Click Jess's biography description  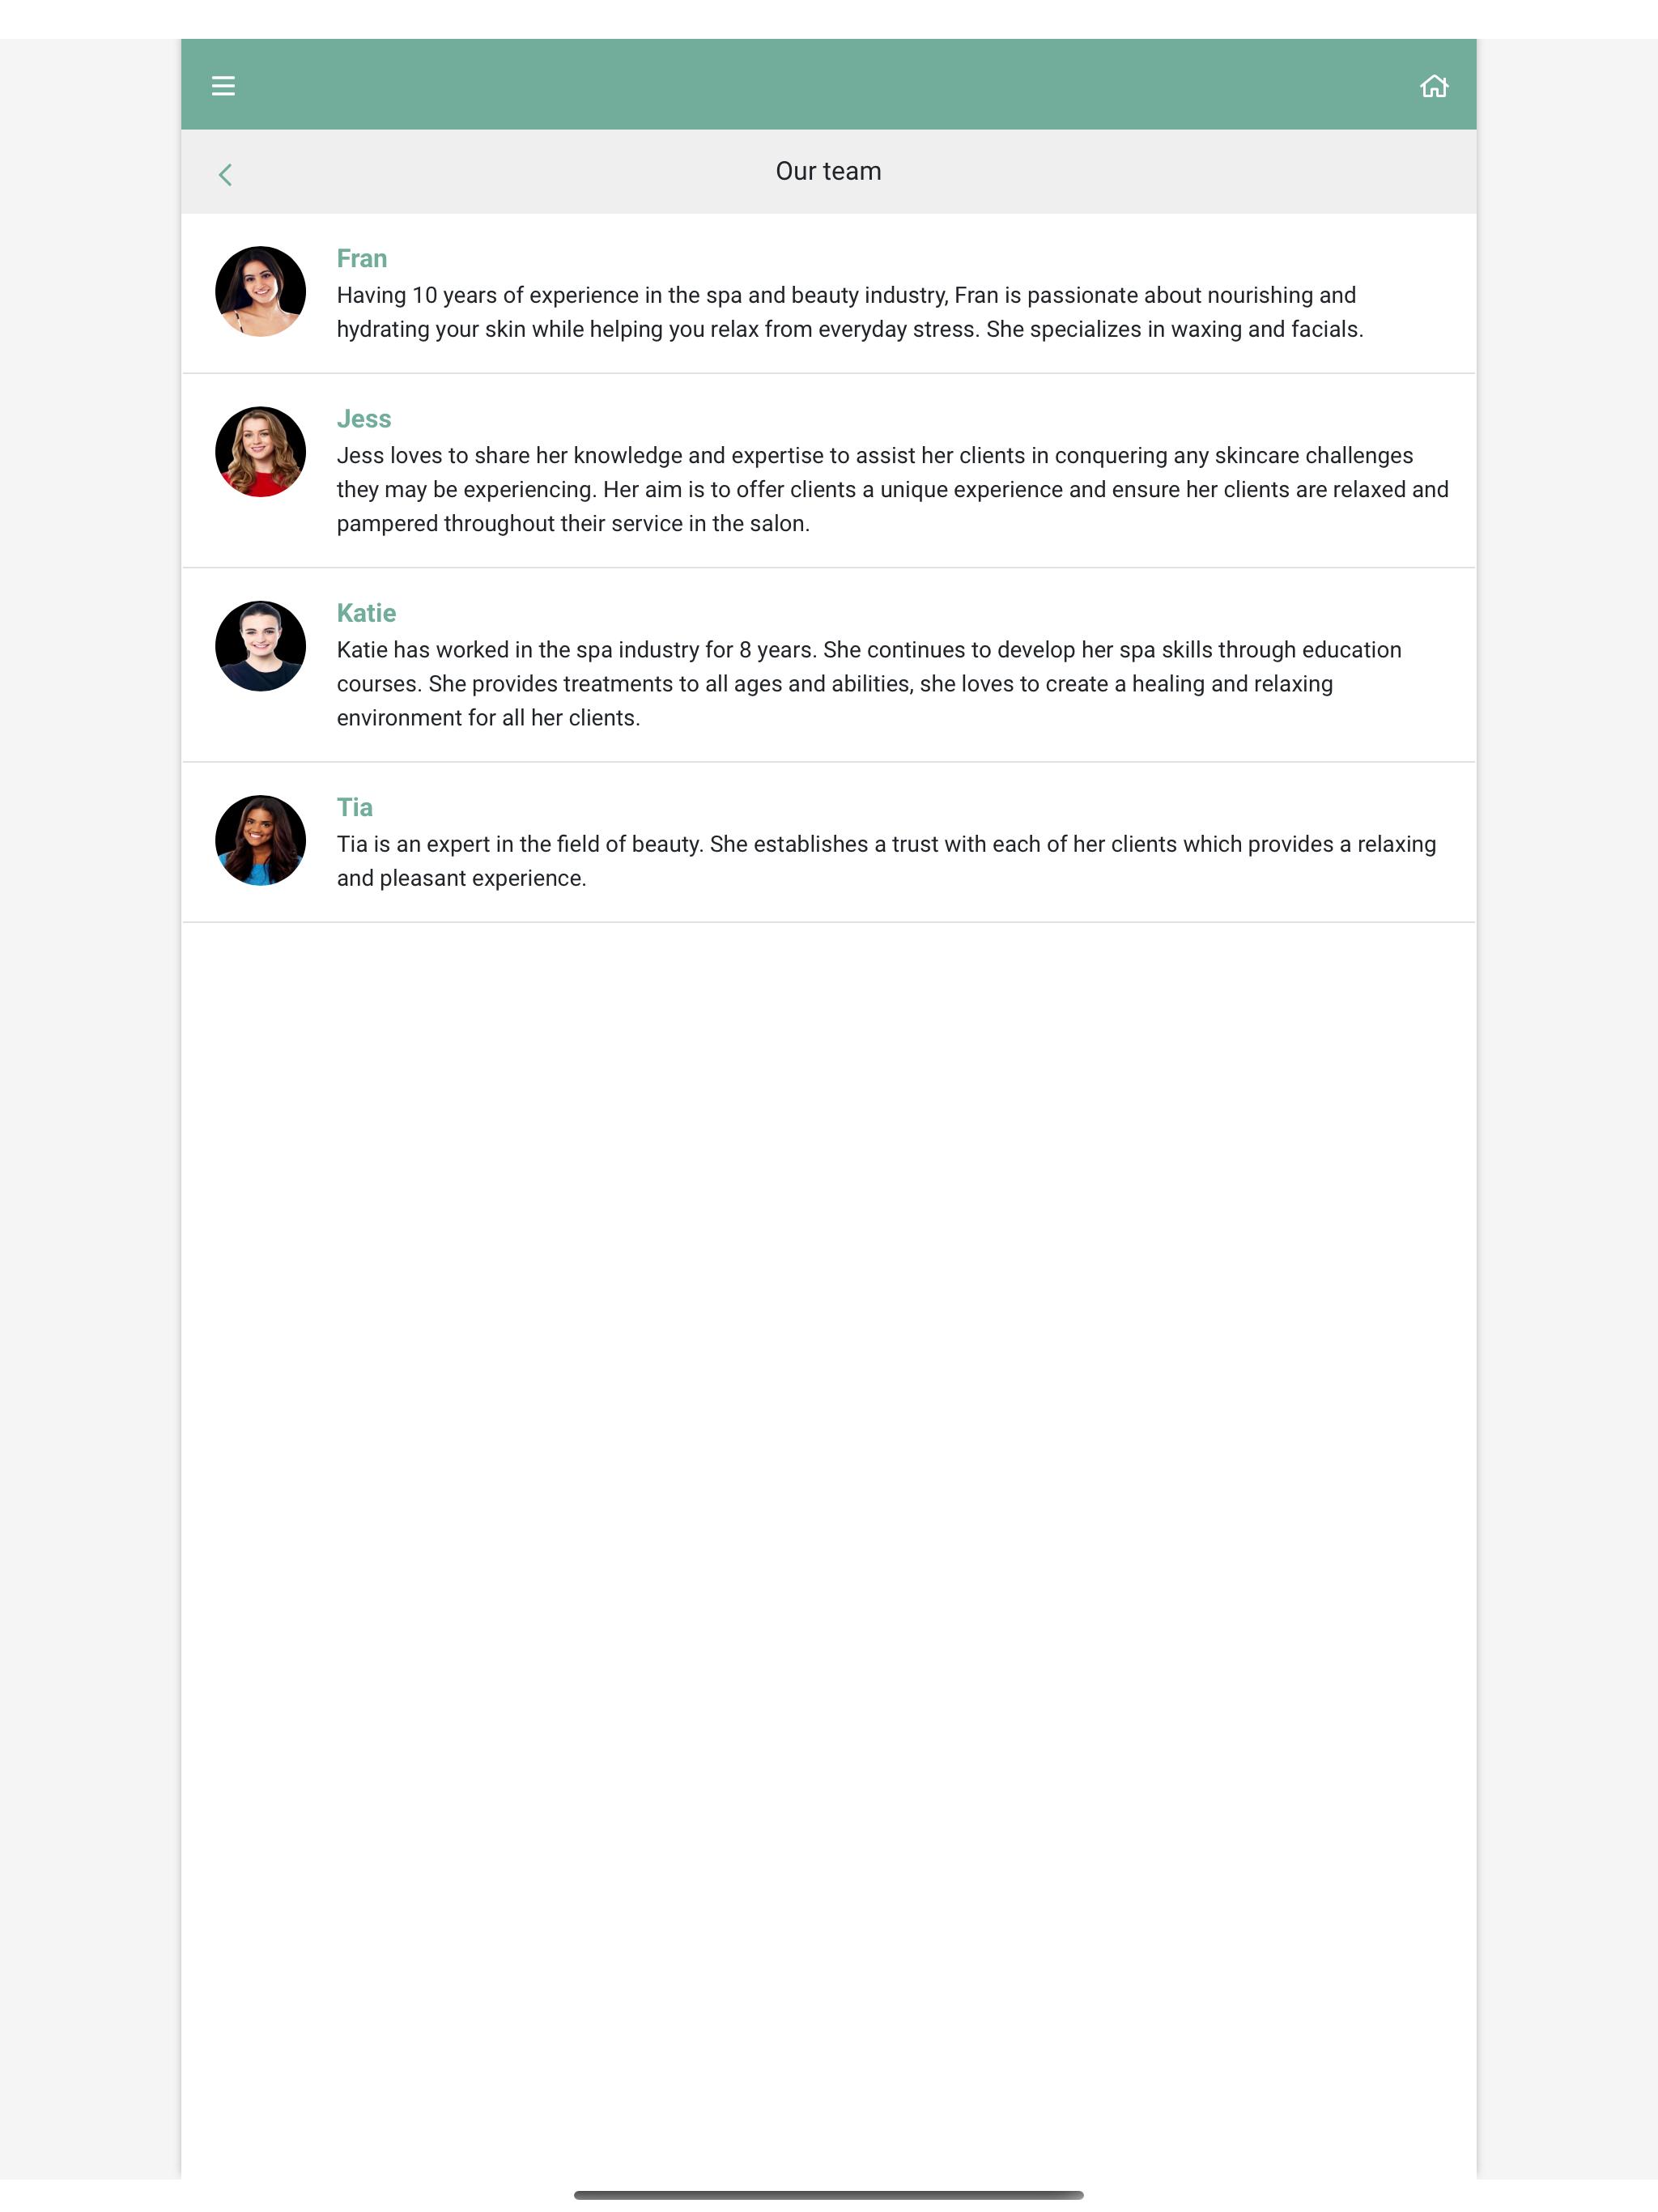pos(892,489)
